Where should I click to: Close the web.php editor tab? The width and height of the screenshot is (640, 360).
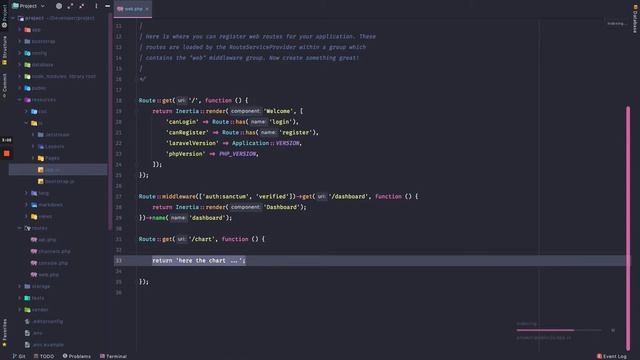coord(147,9)
